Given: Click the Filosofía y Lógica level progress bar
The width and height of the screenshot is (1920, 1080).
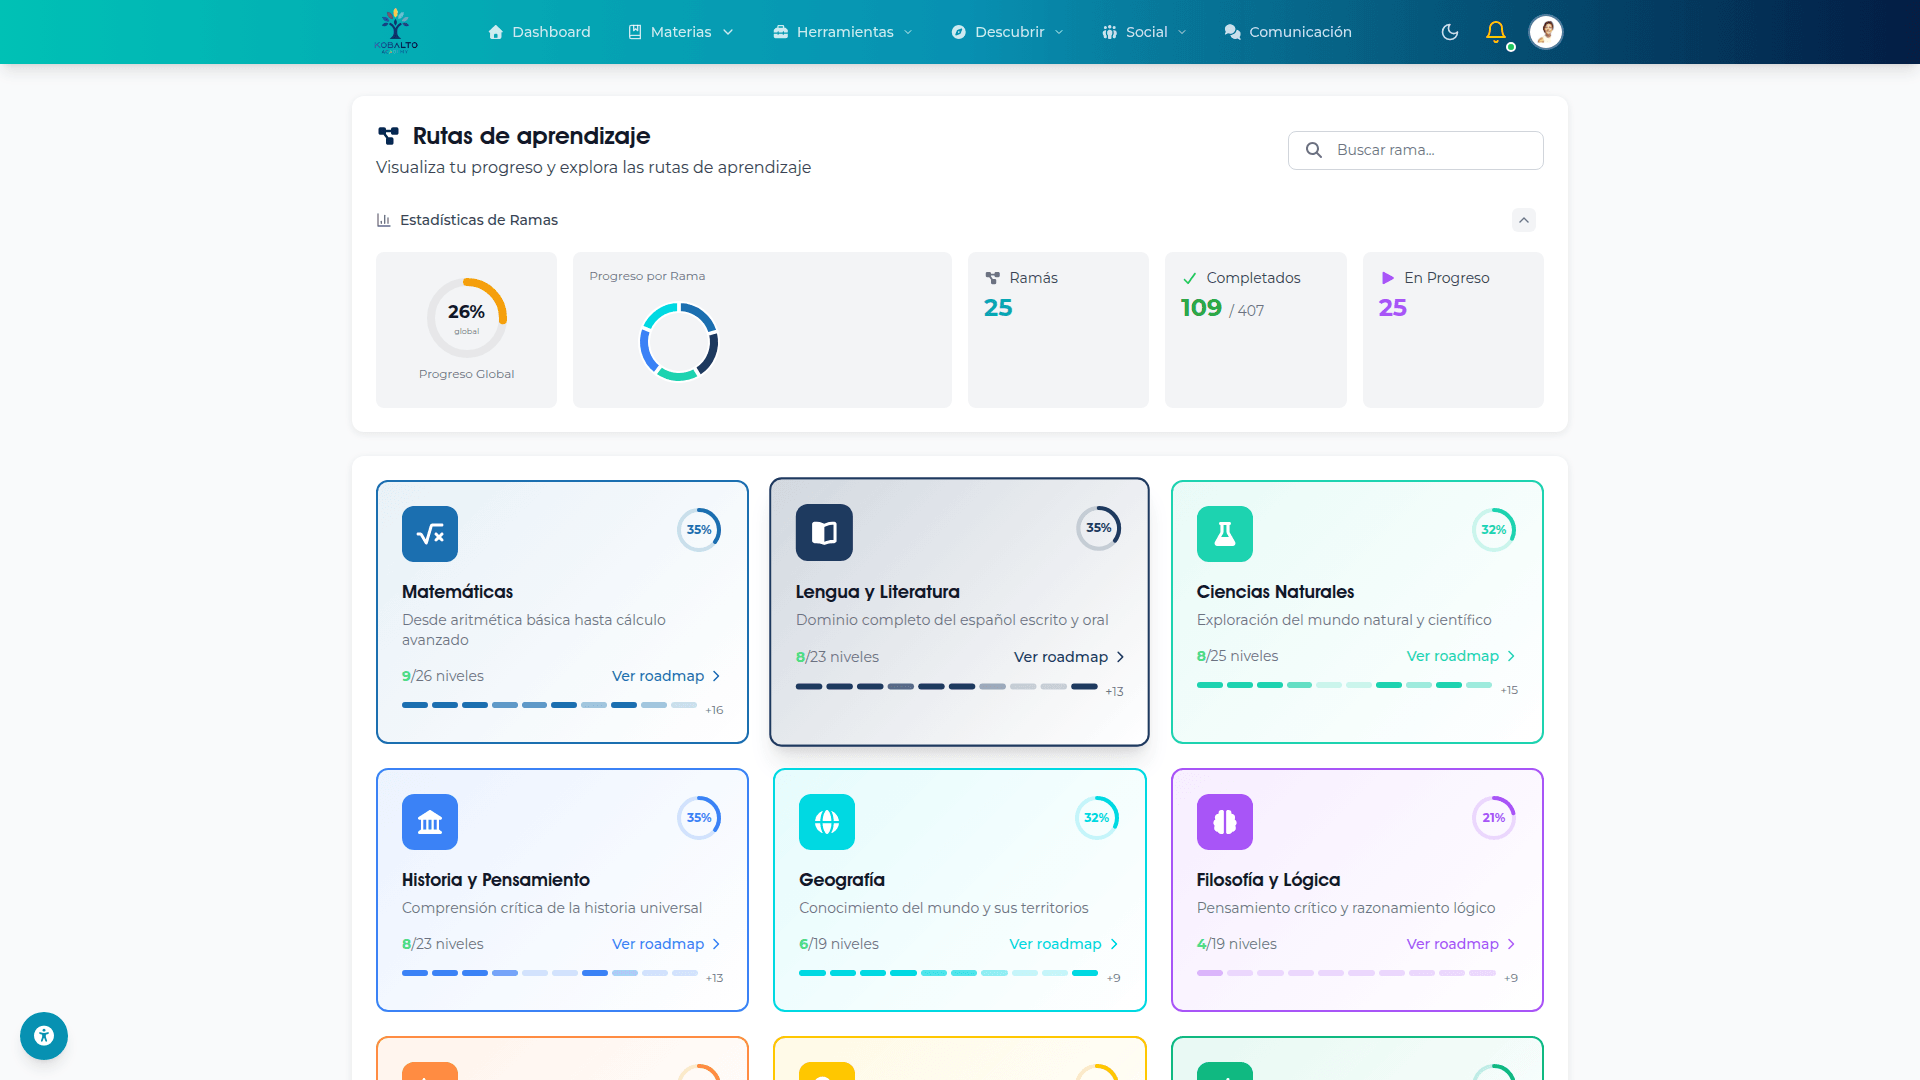Looking at the screenshot, I should 1346,973.
